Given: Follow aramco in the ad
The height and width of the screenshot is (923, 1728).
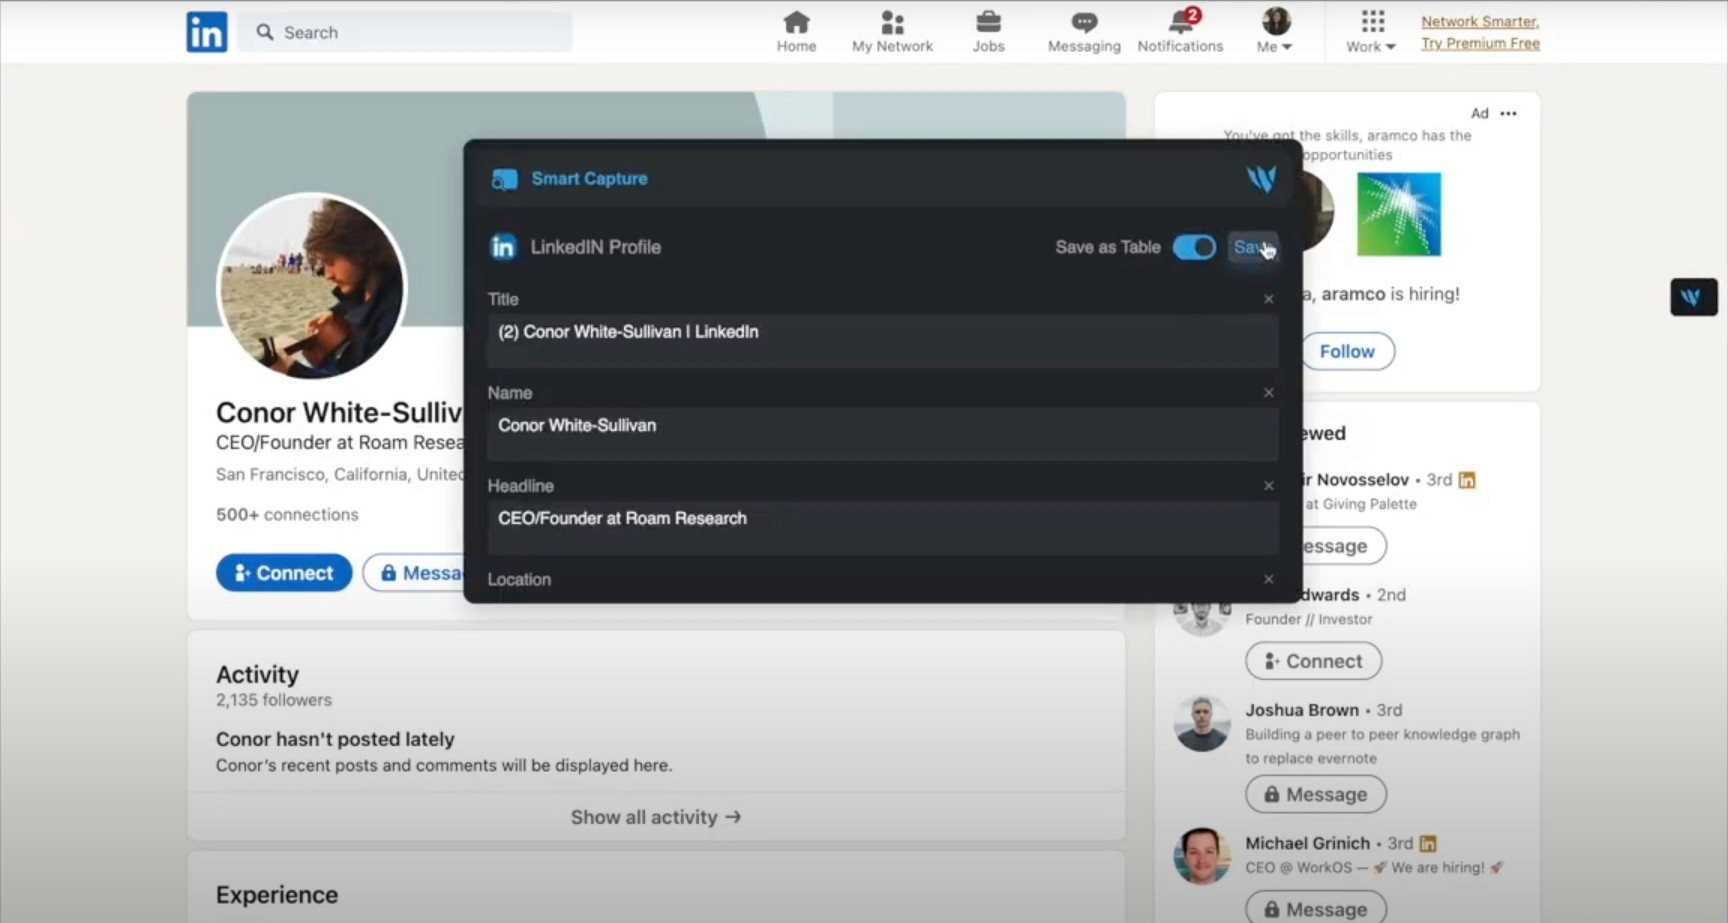Looking at the screenshot, I should [1347, 351].
